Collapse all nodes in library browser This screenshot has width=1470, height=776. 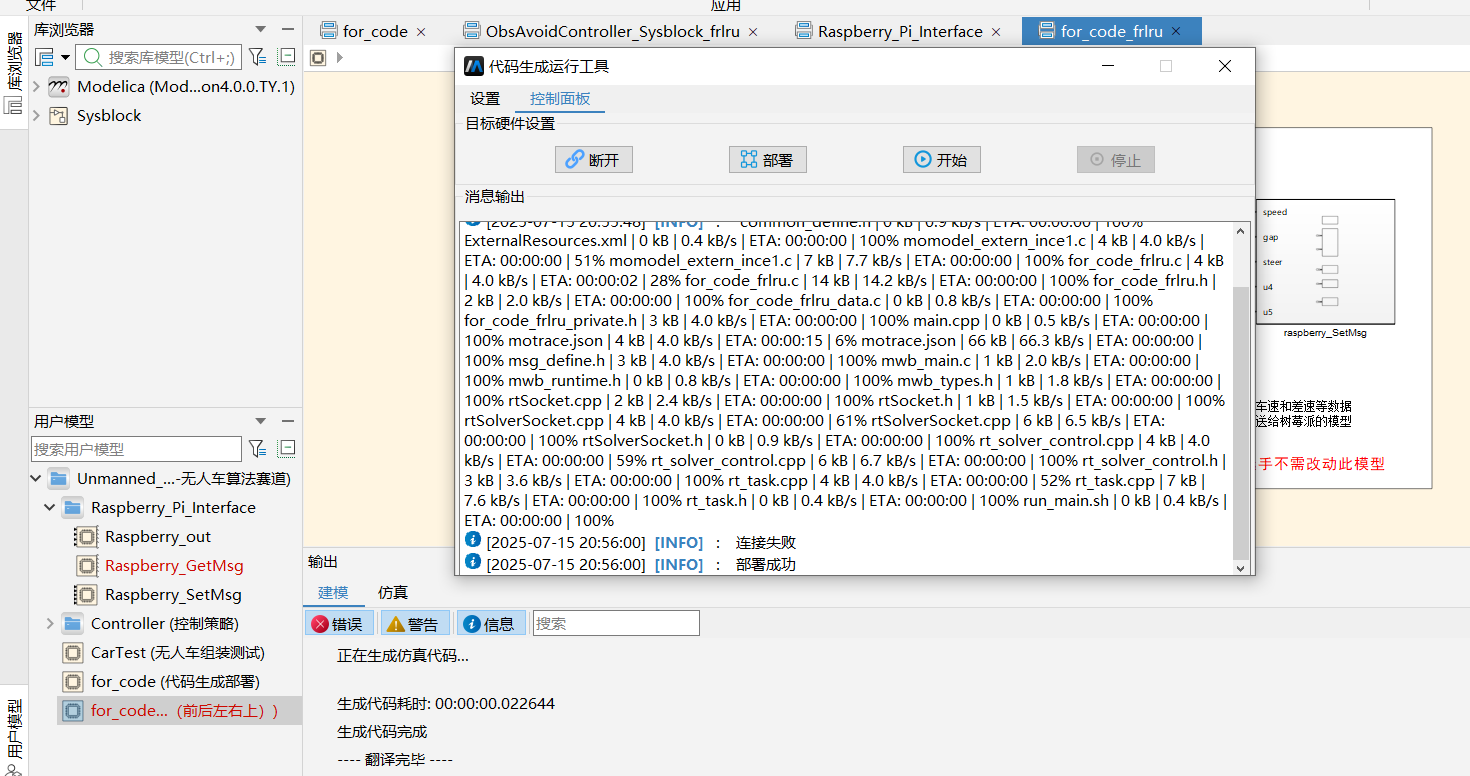click(287, 57)
